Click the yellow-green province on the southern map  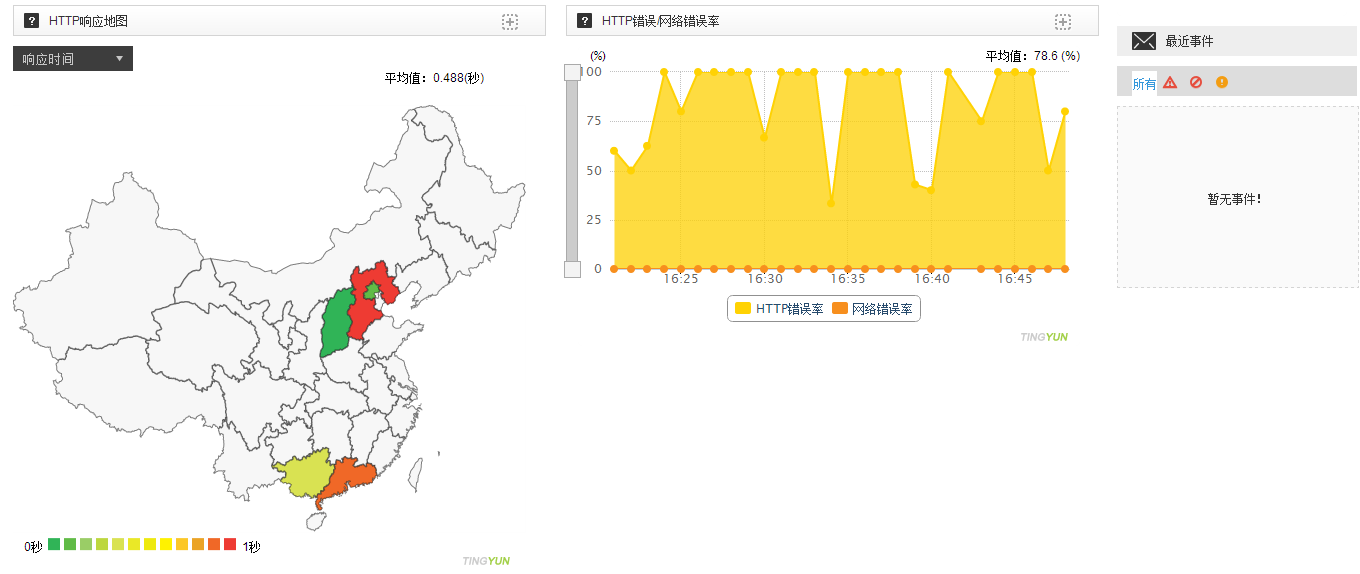(x=302, y=476)
